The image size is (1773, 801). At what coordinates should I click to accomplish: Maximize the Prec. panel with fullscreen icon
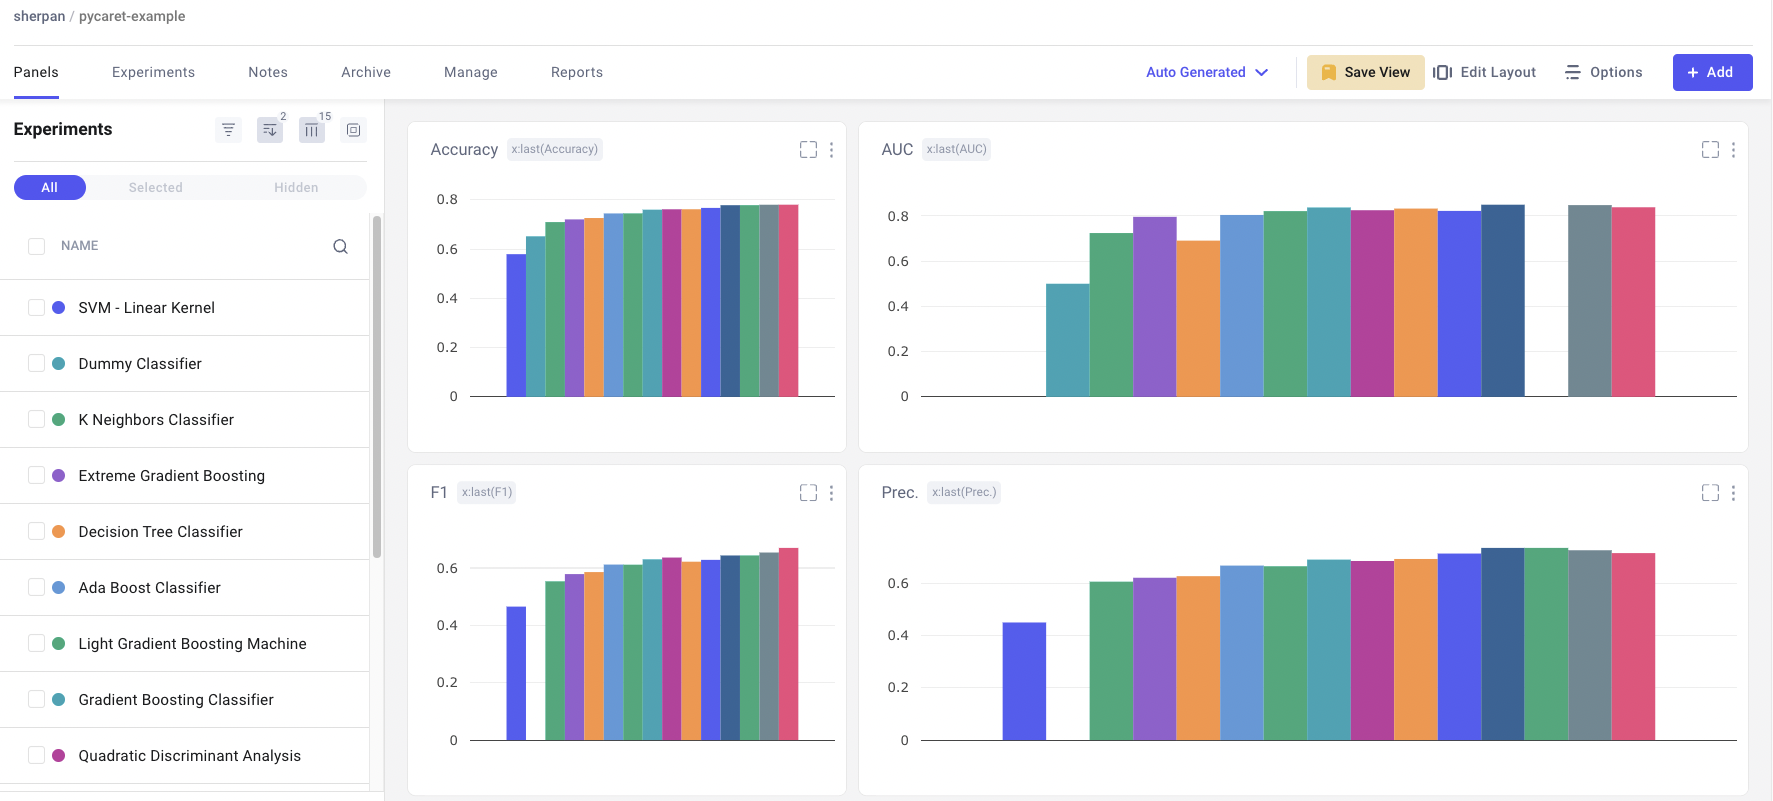point(1710,493)
